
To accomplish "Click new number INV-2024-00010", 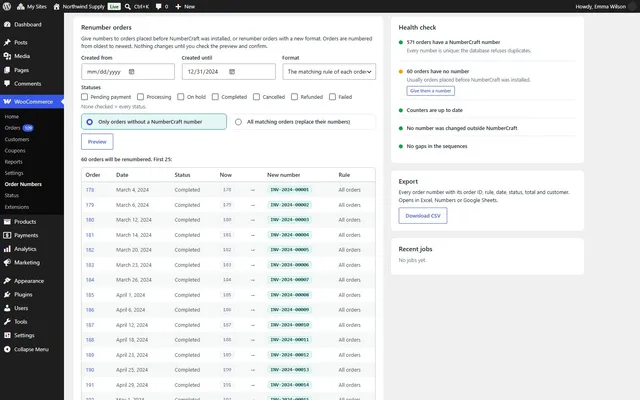I will (x=290, y=325).
